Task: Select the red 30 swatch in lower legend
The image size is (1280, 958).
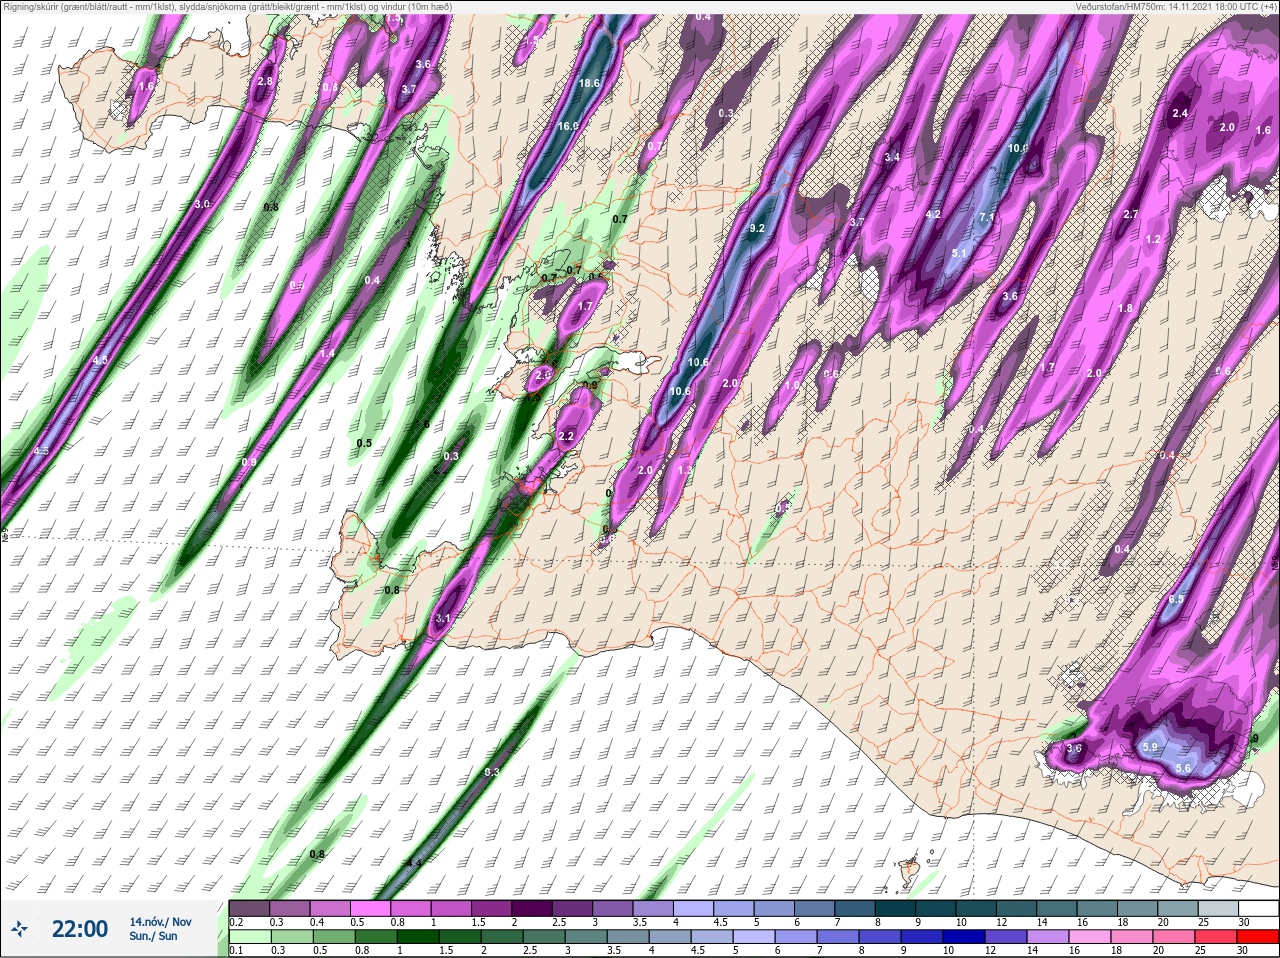Action: click(1257, 937)
